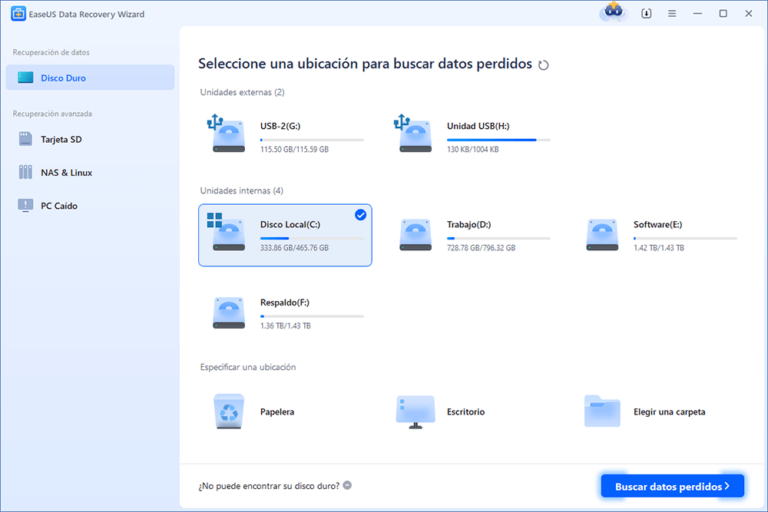Screen dimensions: 768x512
Task: Click the import scan session icon
Action: 647,14
